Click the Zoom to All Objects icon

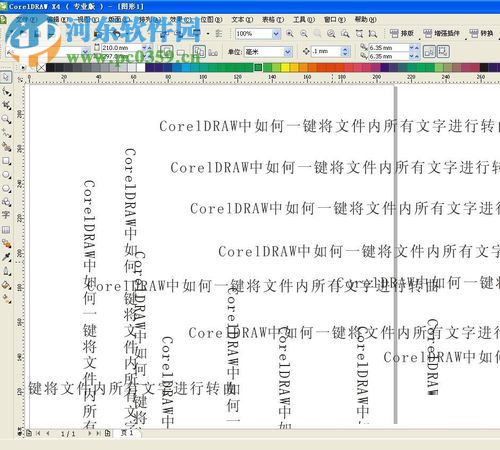click(331, 34)
